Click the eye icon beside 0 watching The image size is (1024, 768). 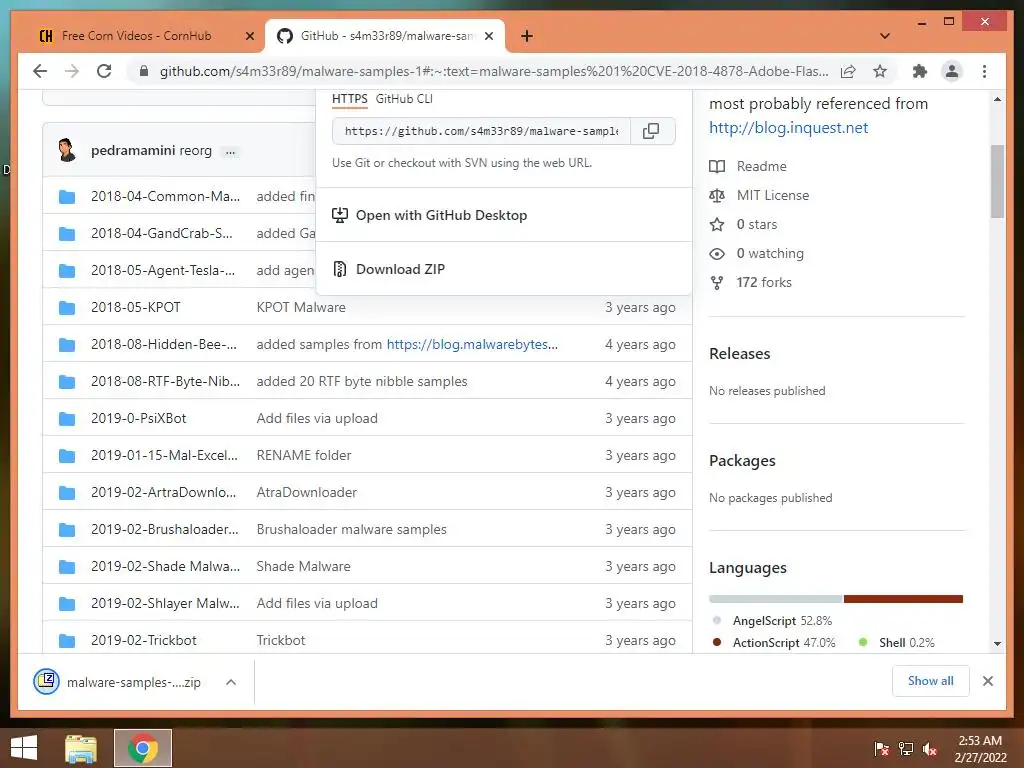tap(717, 253)
